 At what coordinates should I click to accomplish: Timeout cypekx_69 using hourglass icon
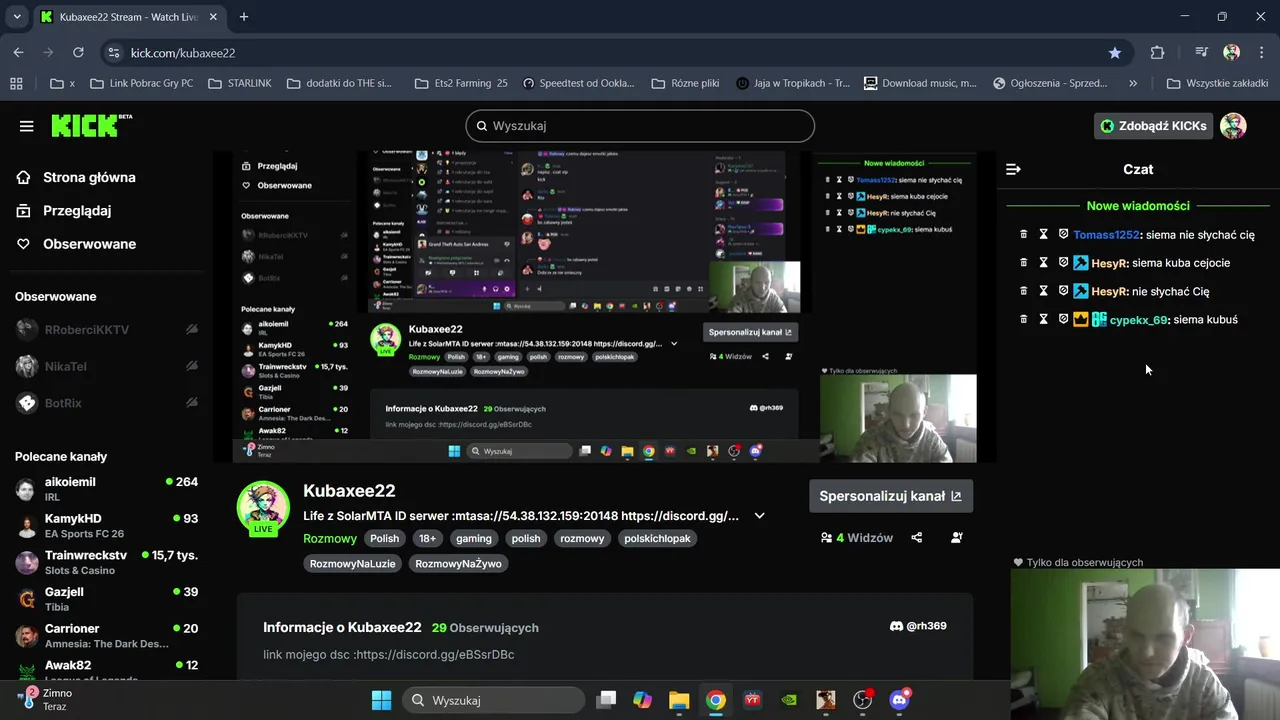tap(1043, 319)
